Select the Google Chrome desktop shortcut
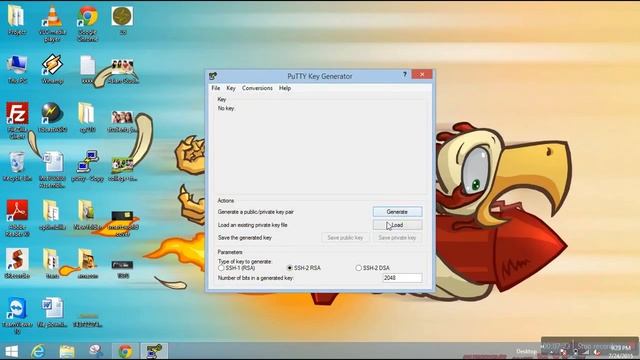This screenshot has width=640, height=360. (87, 23)
